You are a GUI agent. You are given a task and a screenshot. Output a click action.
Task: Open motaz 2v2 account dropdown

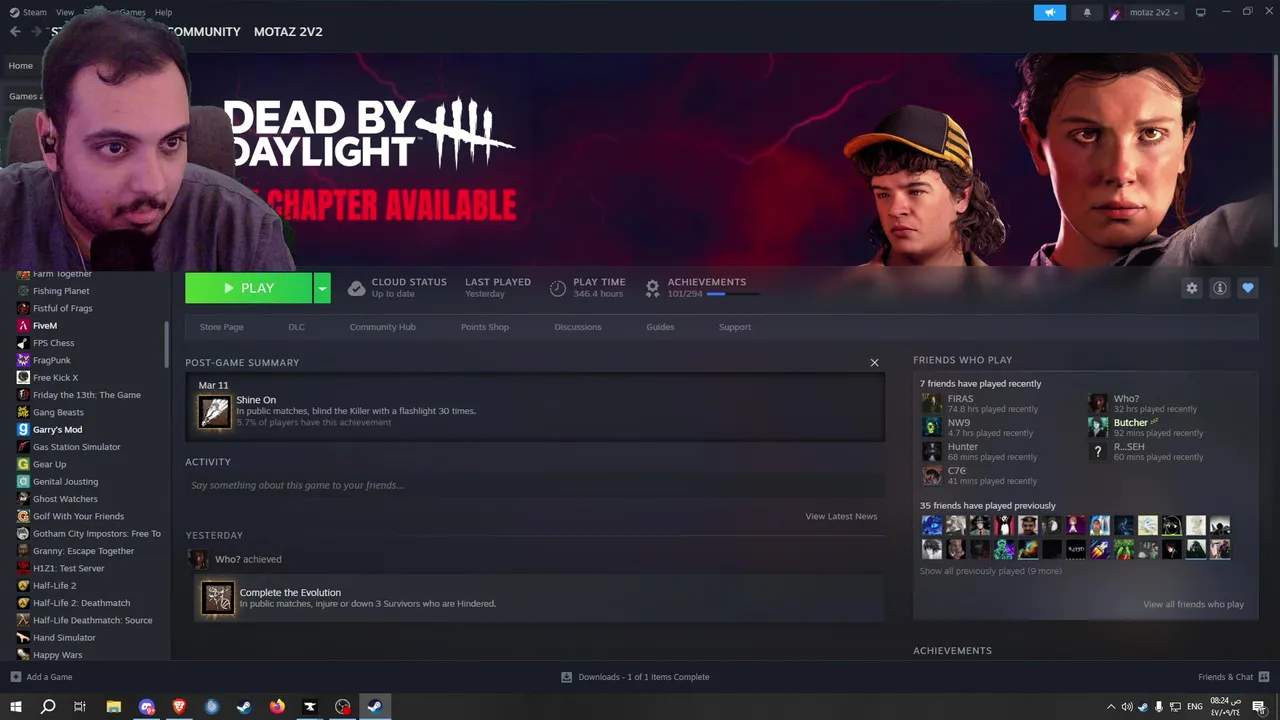[1145, 12]
